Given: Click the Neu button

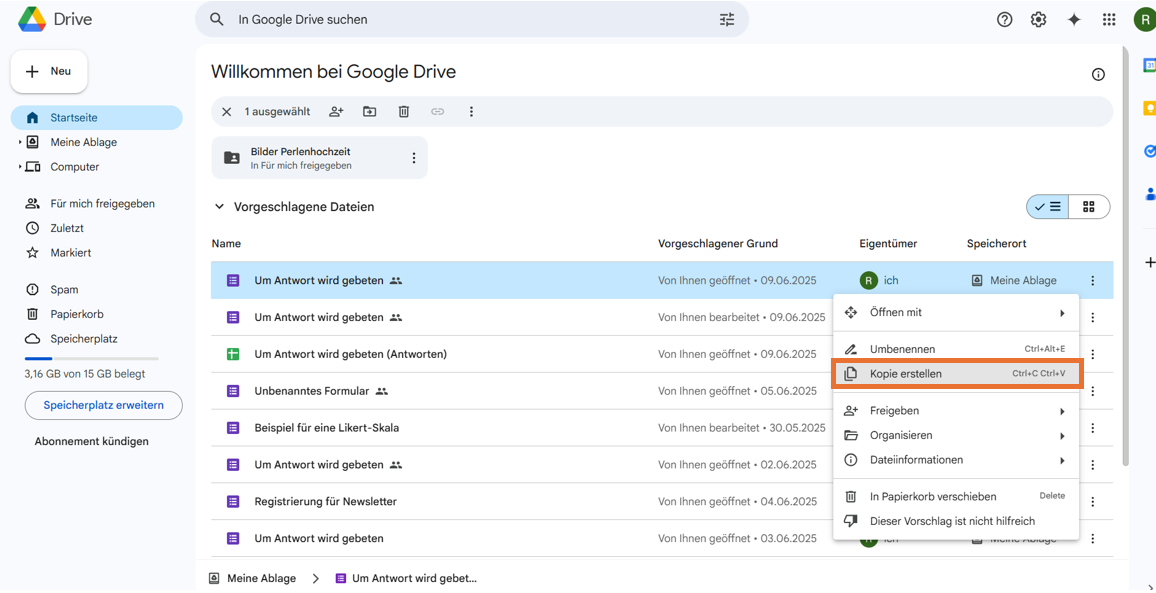Looking at the screenshot, I should [x=49, y=72].
